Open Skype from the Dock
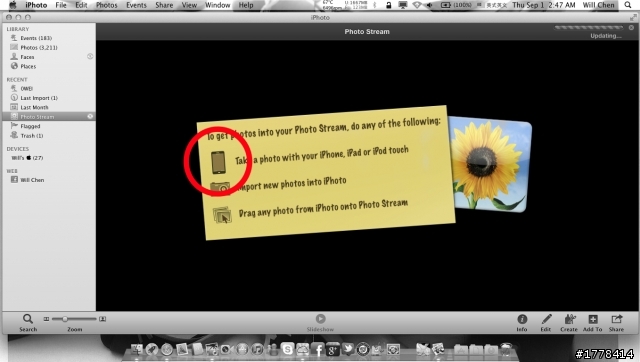640x362 pixels. pos(288,349)
